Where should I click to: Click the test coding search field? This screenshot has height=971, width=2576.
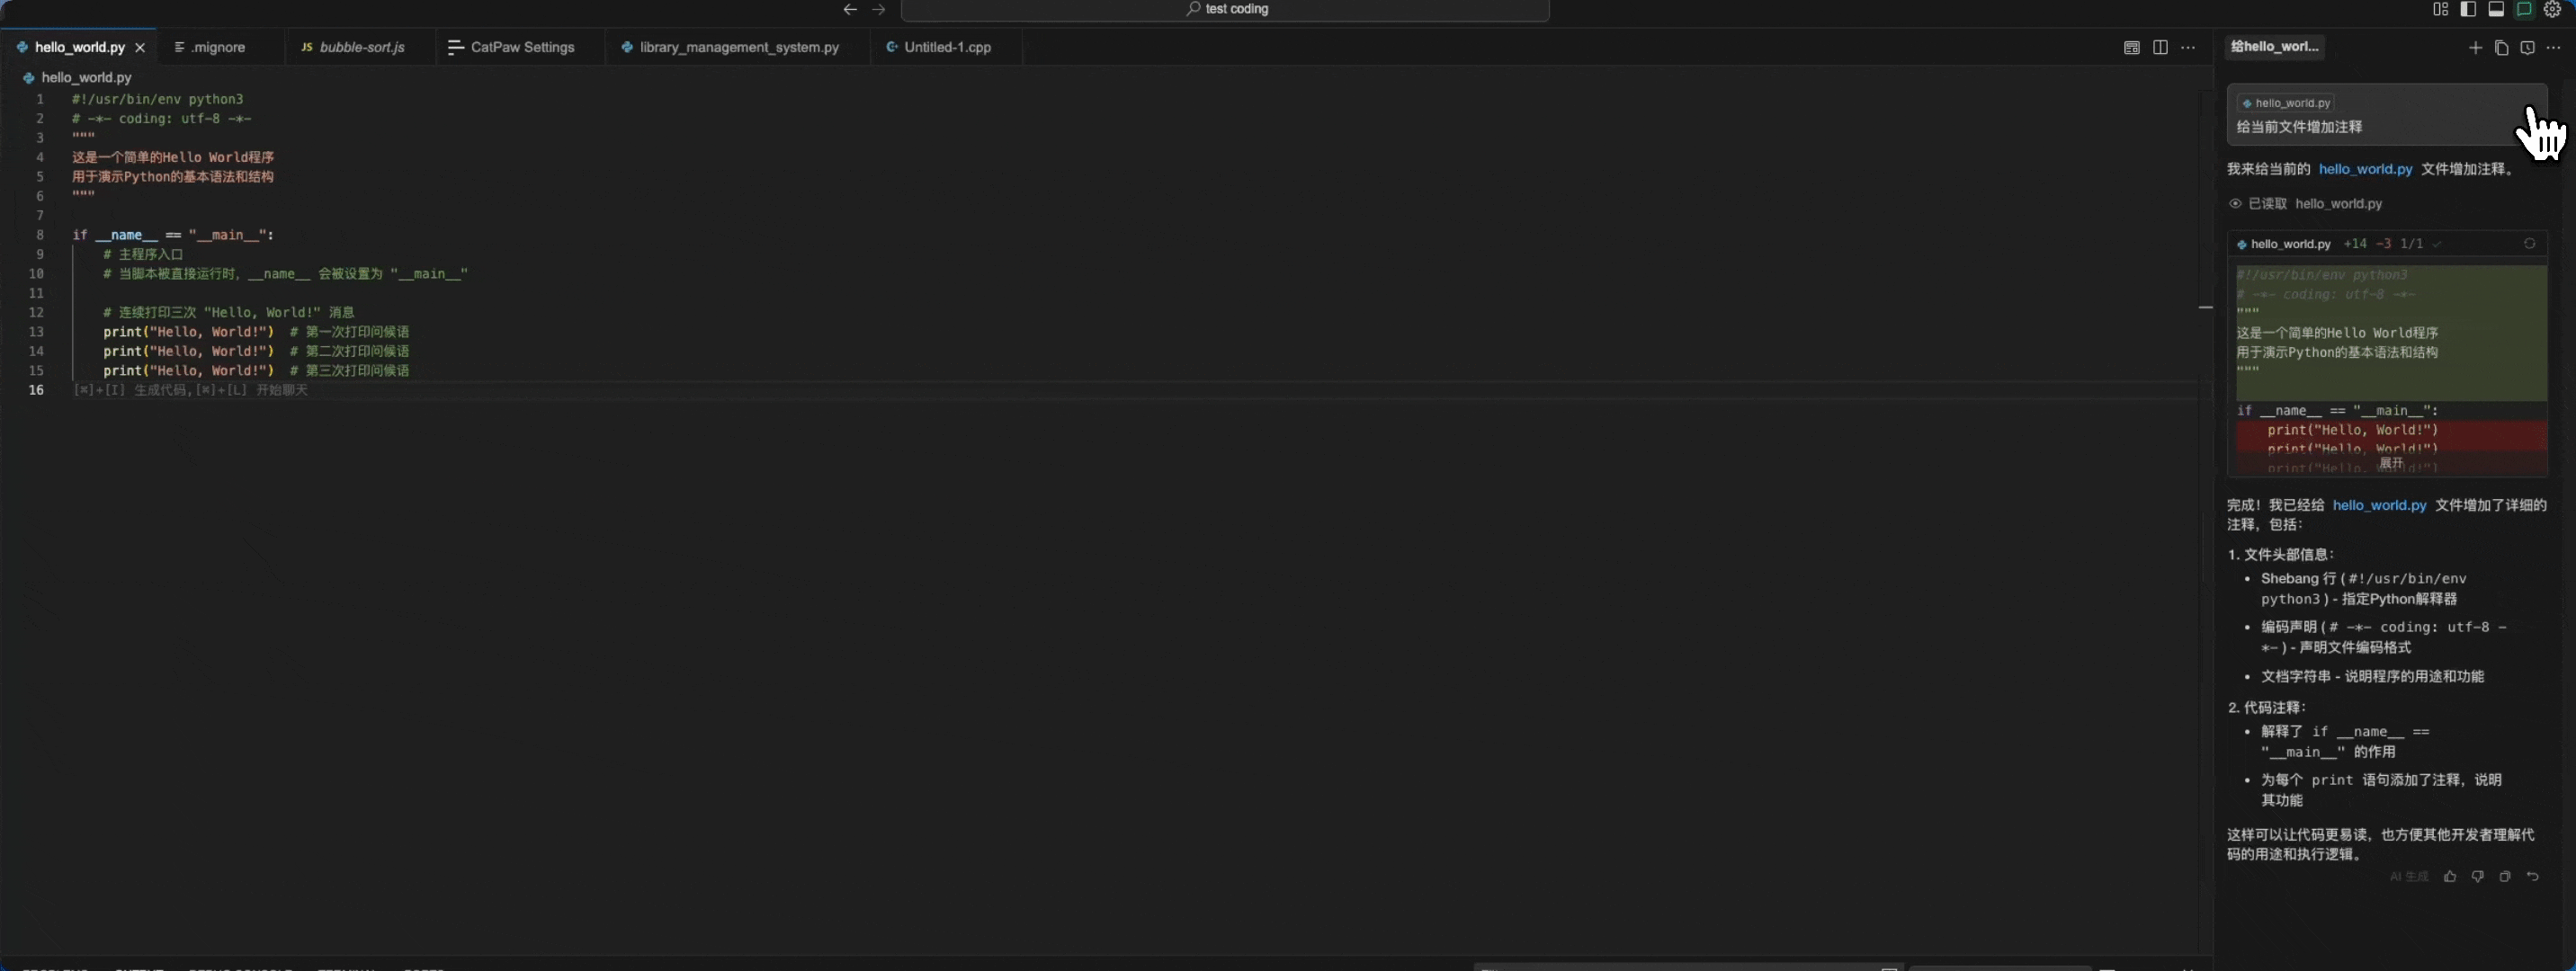click(1225, 9)
